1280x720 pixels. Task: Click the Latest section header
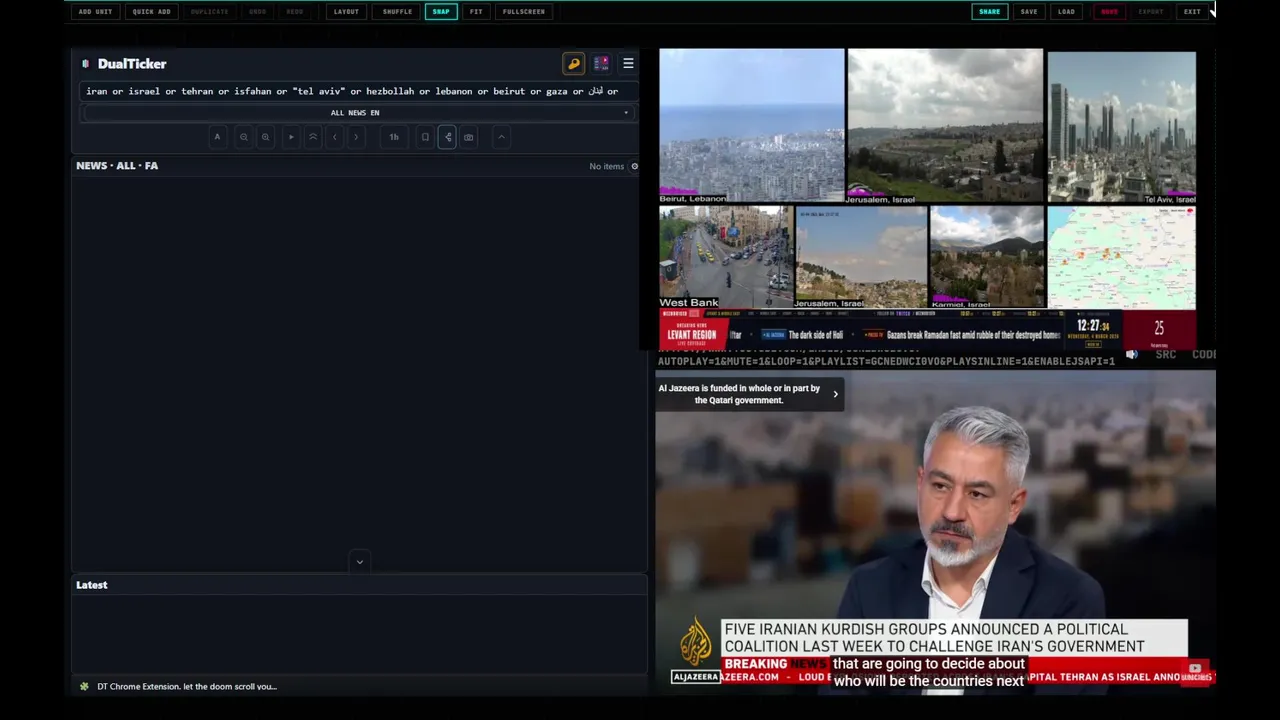[x=92, y=585]
